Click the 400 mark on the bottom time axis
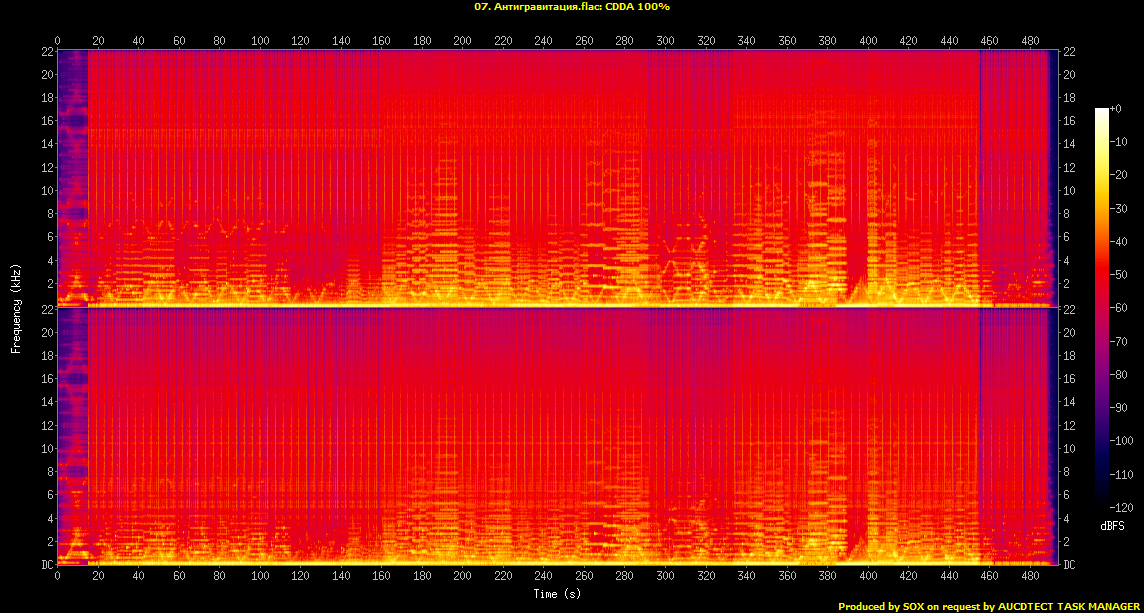Viewport: 1144px width, 613px height. pyautogui.click(x=868, y=577)
